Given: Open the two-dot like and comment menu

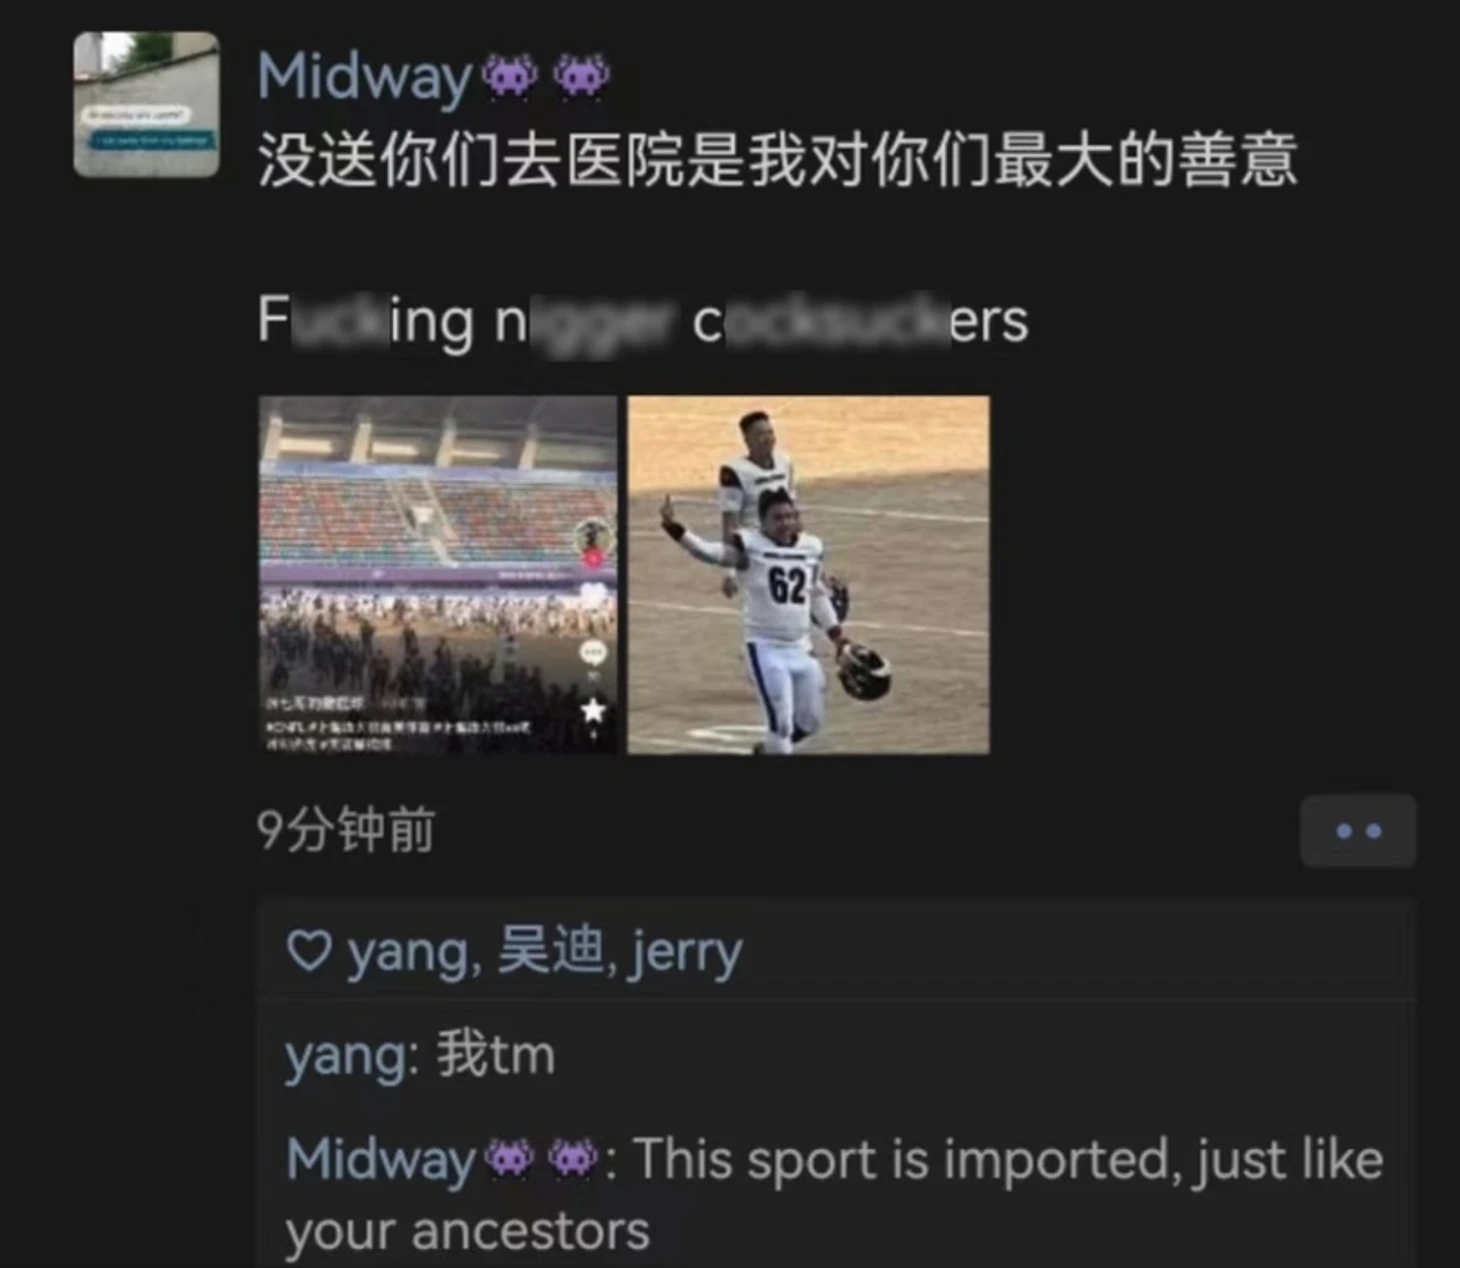Looking at the screenshot, I should pos(1358,831).
